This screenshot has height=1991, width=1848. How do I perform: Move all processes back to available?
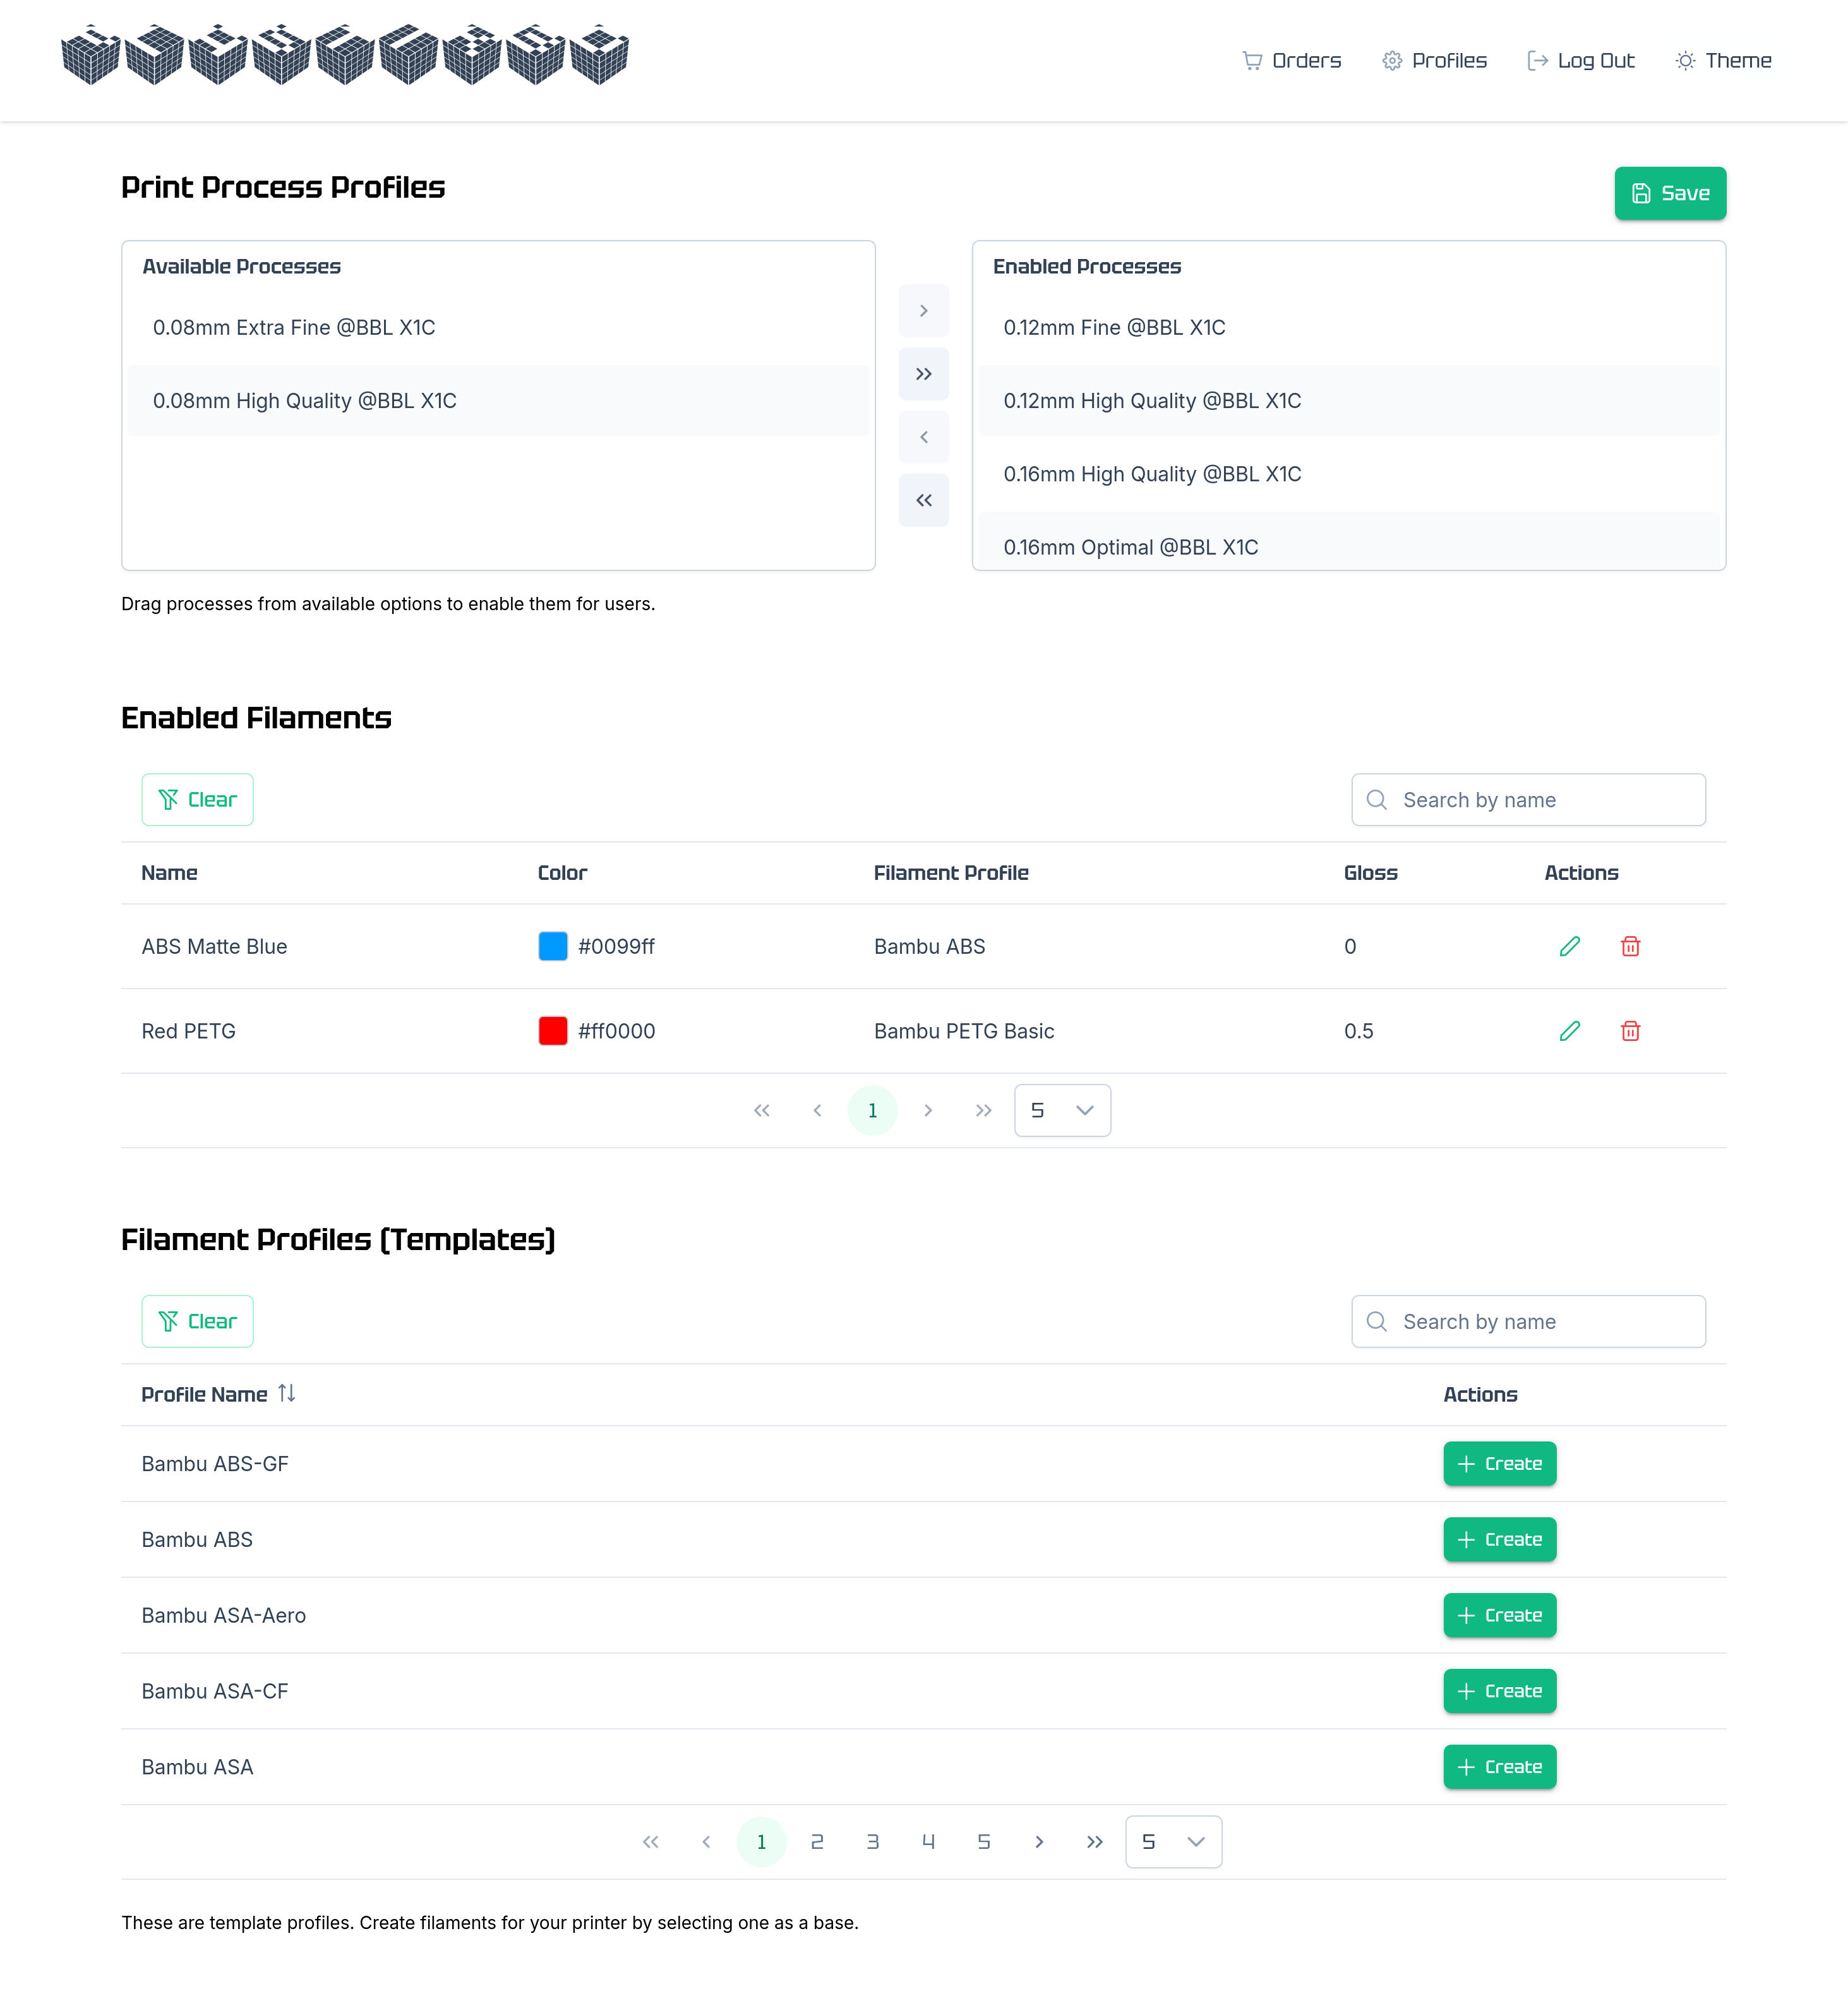click(x=923, y=500)
